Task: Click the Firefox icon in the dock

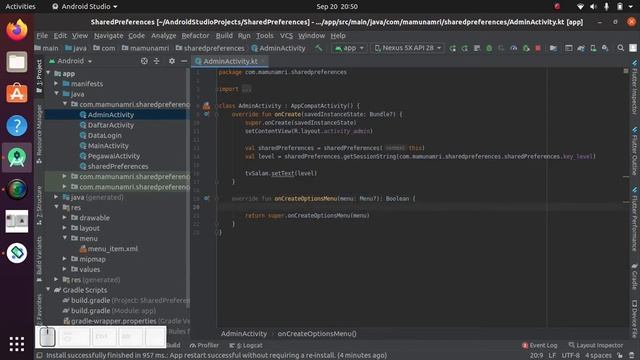Action: [17, 30]
